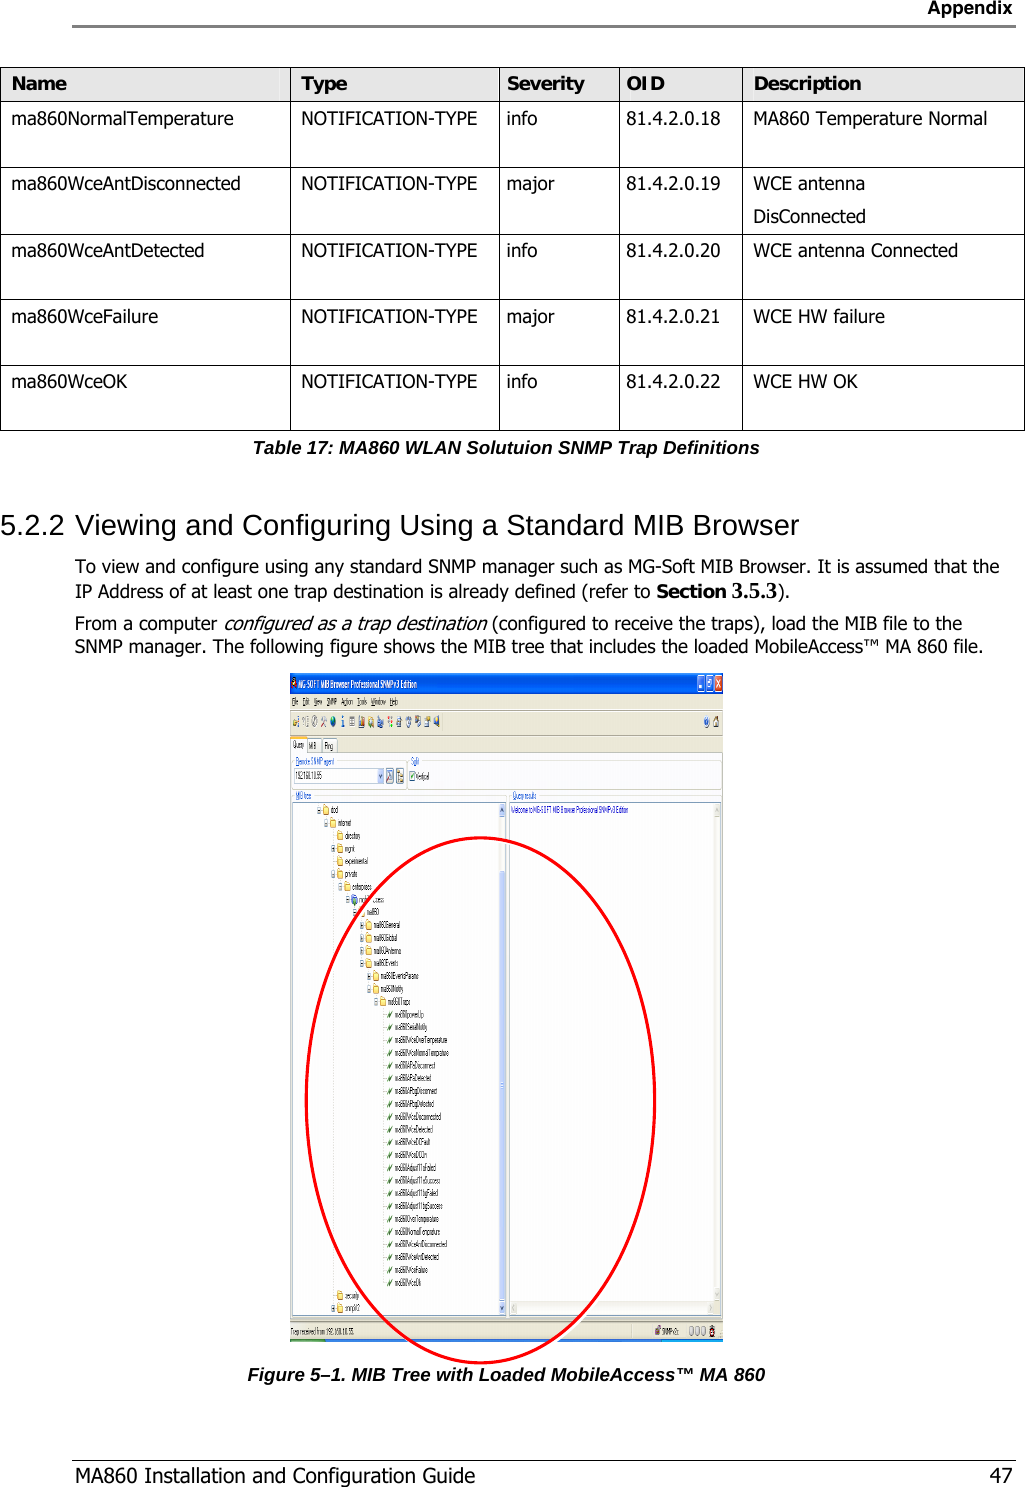Click the ma860 folder icon in tree

click(362, 912)
